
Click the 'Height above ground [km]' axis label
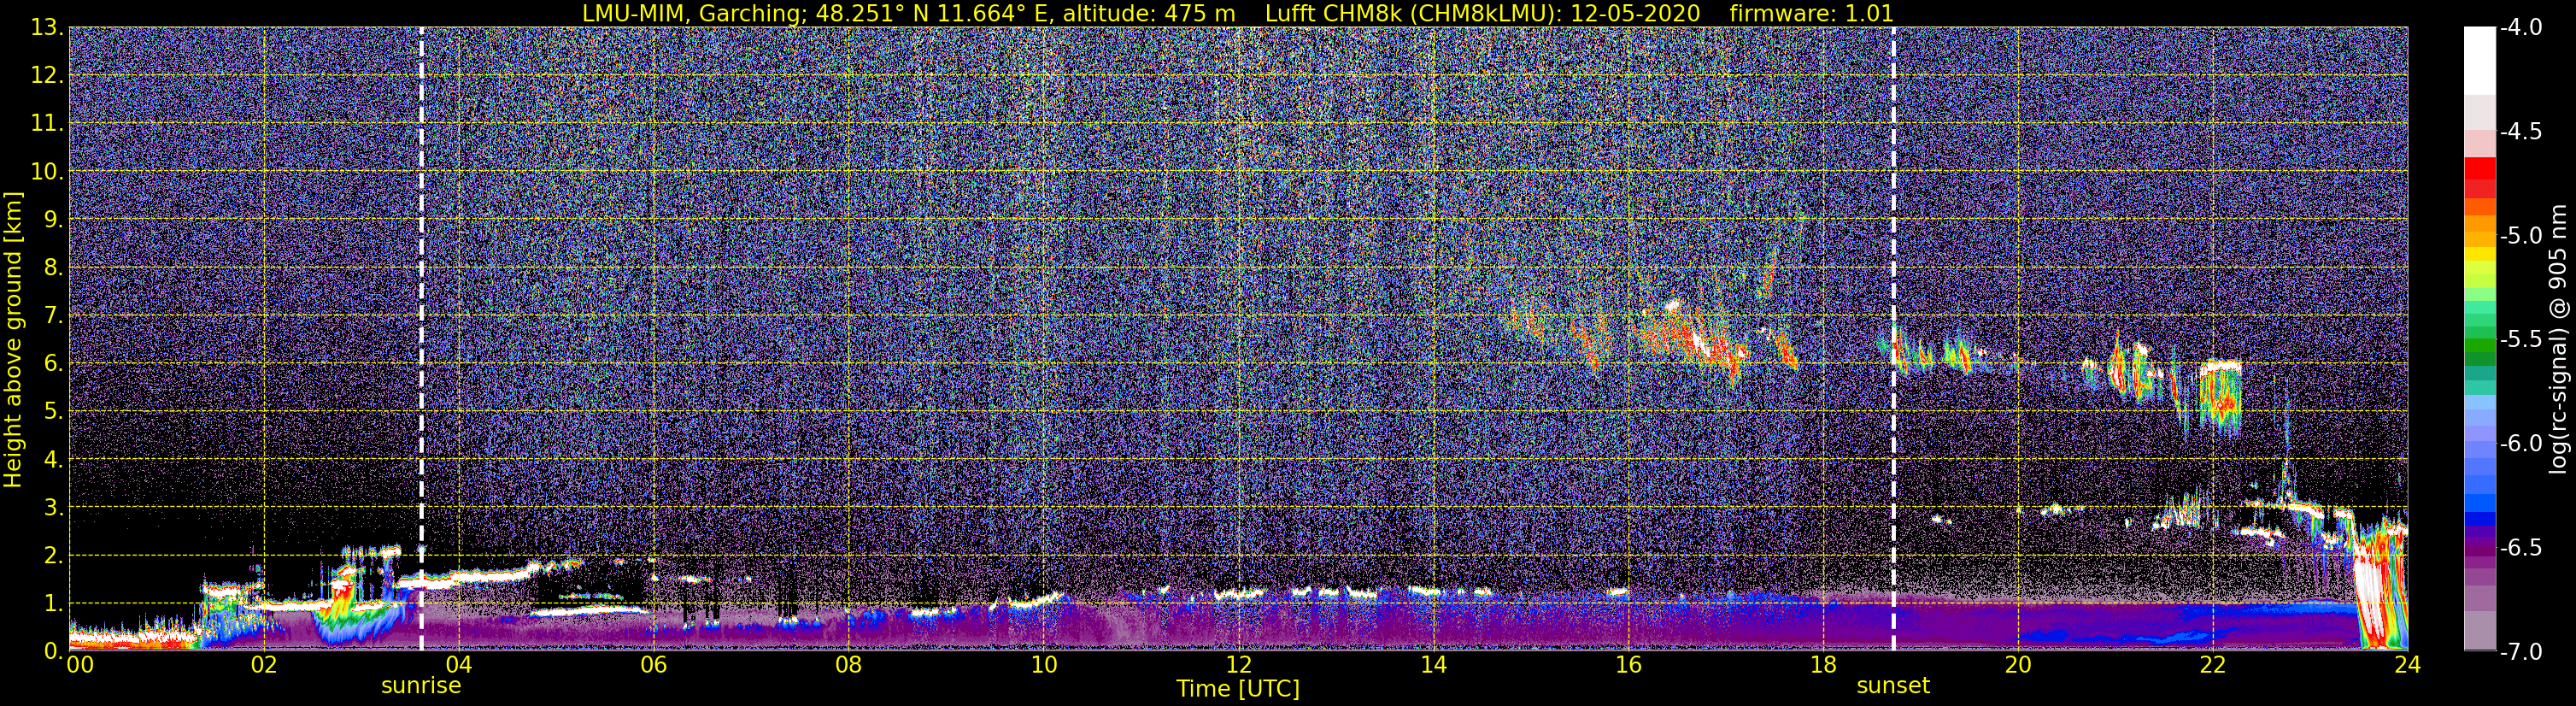pyautogui.click(x=13, y=339)
